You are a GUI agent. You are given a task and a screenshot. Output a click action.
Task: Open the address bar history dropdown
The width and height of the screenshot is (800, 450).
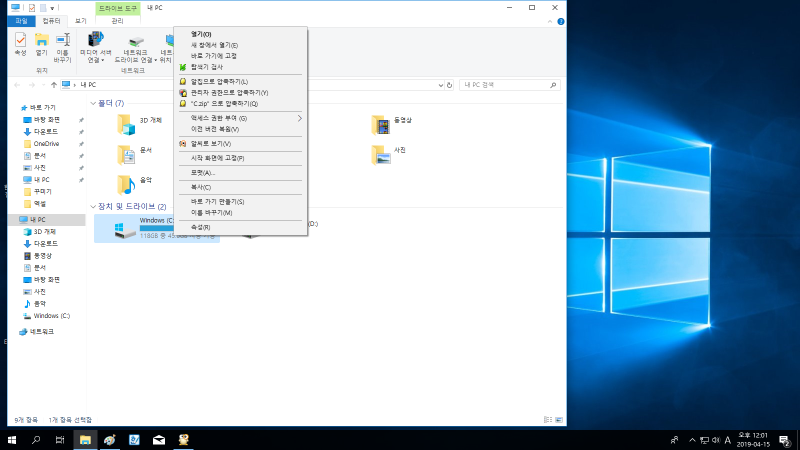click(440, 85)
